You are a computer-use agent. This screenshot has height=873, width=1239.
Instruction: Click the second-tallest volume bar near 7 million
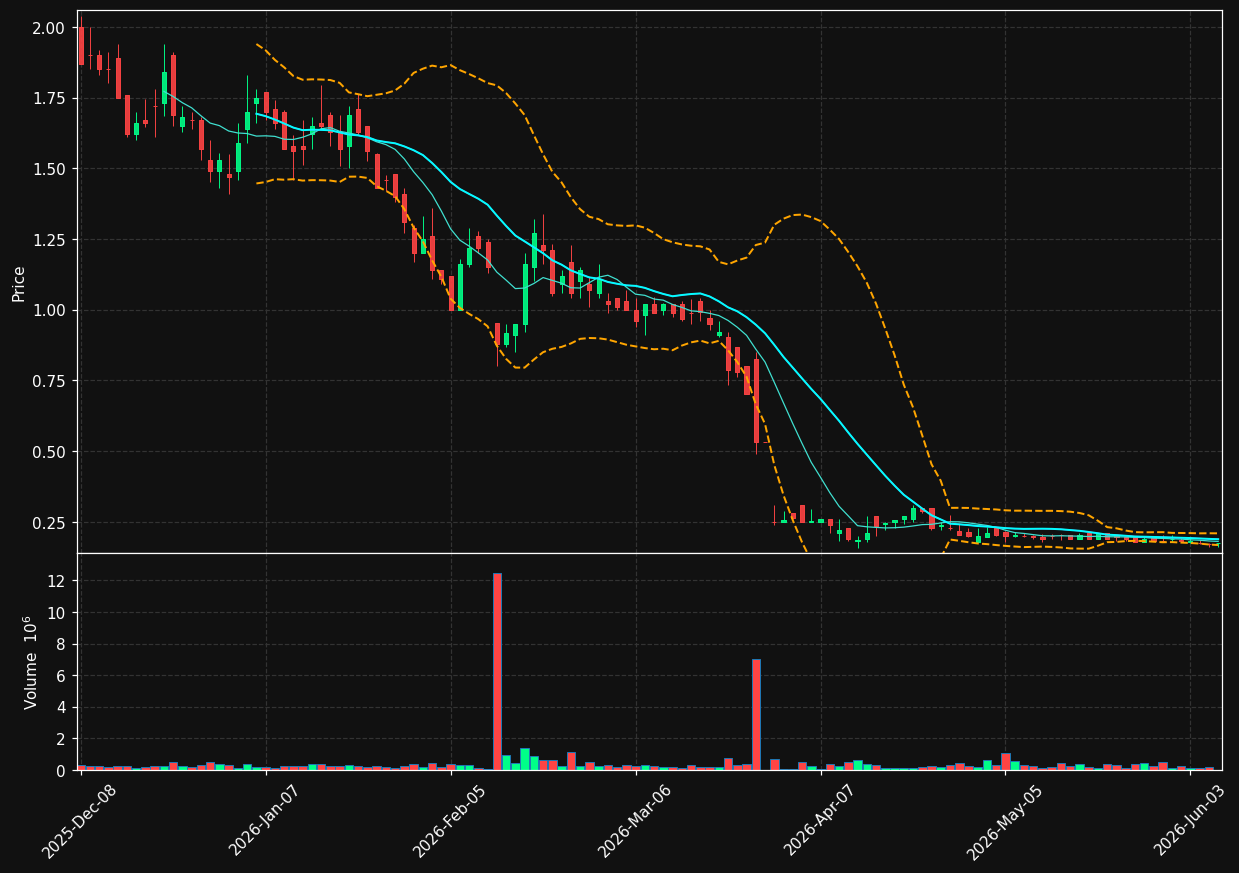(756, 714)
